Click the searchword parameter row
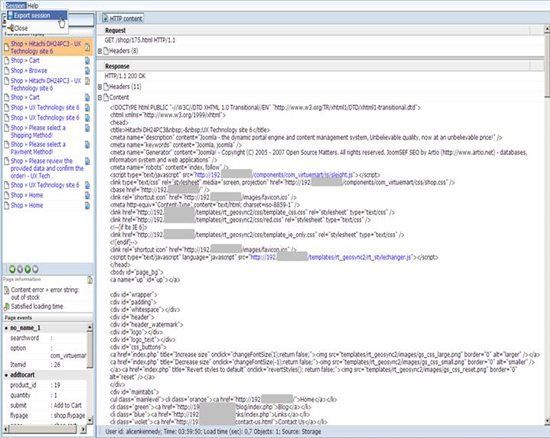Viewport: 550px width, 438px height. point(45,338)
